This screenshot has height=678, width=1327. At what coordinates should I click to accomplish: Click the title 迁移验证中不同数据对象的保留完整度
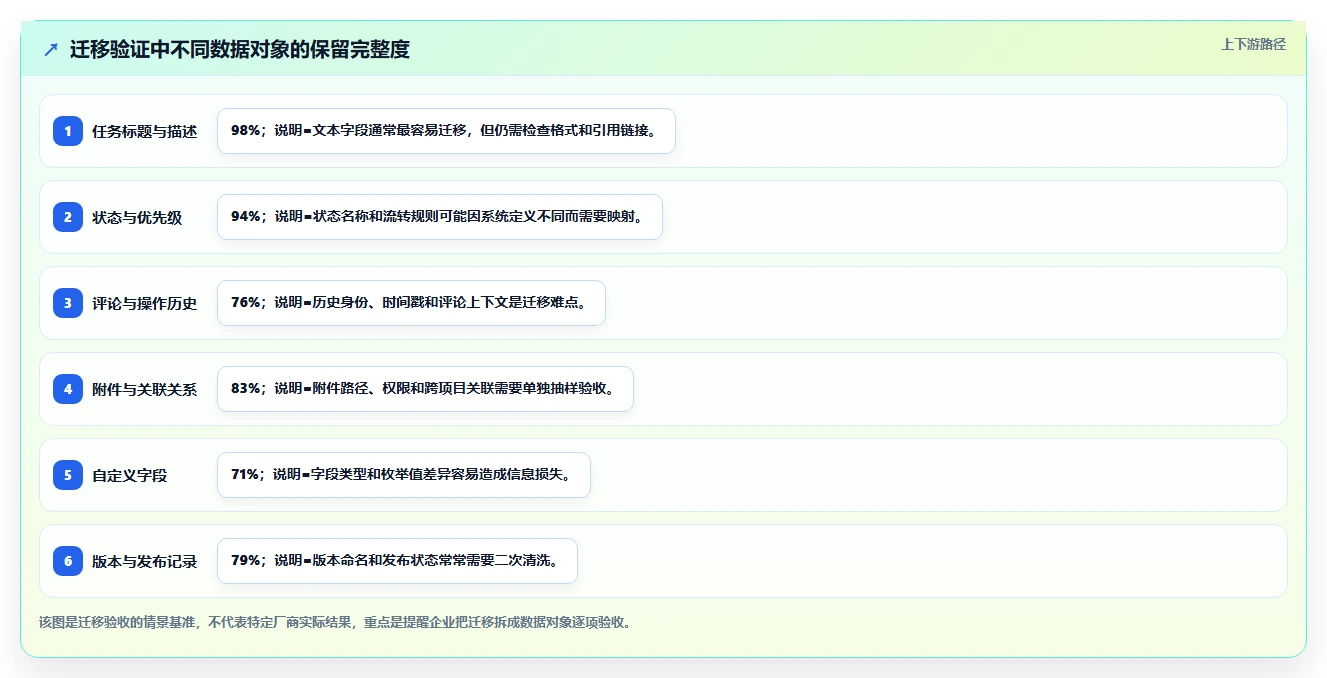240,49
